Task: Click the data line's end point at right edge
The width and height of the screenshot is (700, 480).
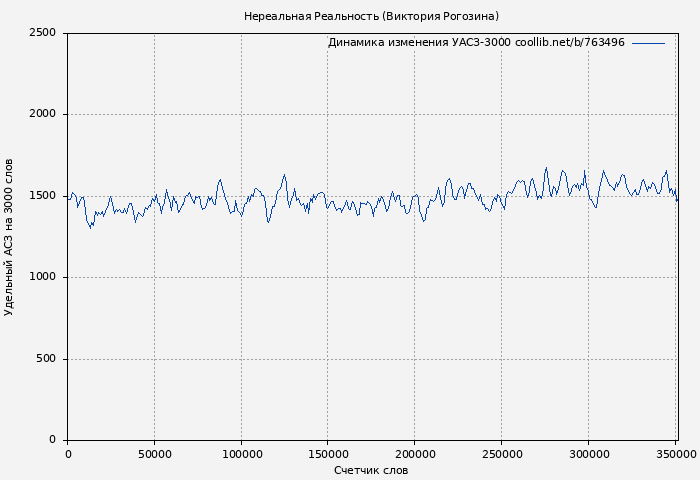Action: pos(677,200)
